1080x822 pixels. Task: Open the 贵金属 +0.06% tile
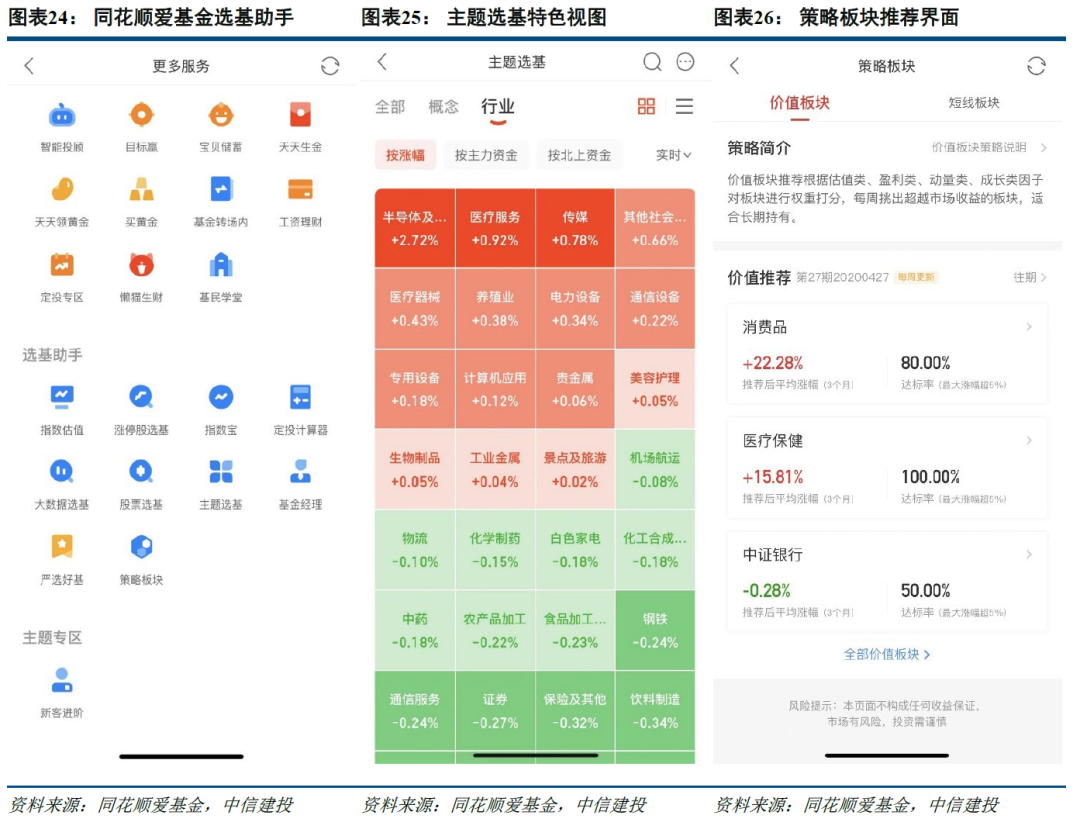tap(575, 389)
